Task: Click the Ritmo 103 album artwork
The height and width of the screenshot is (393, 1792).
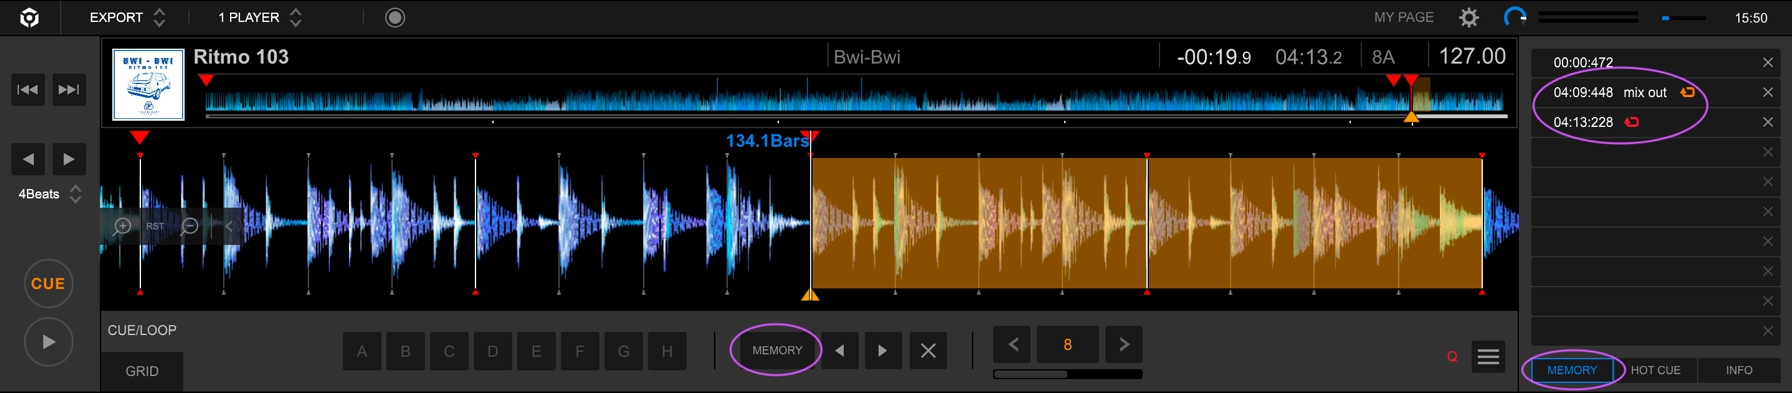Action: click(x=148, y=84)
